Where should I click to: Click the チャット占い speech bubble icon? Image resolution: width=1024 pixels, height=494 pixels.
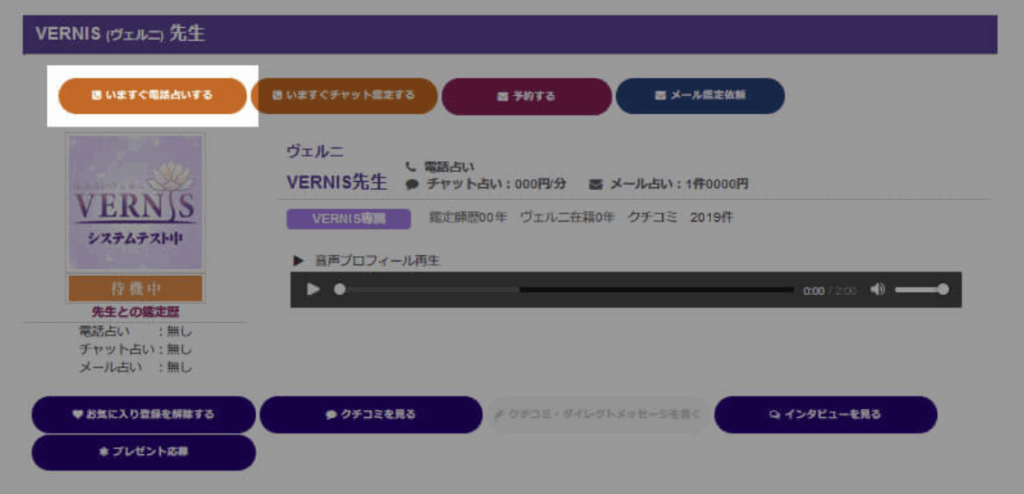[411, 184]
